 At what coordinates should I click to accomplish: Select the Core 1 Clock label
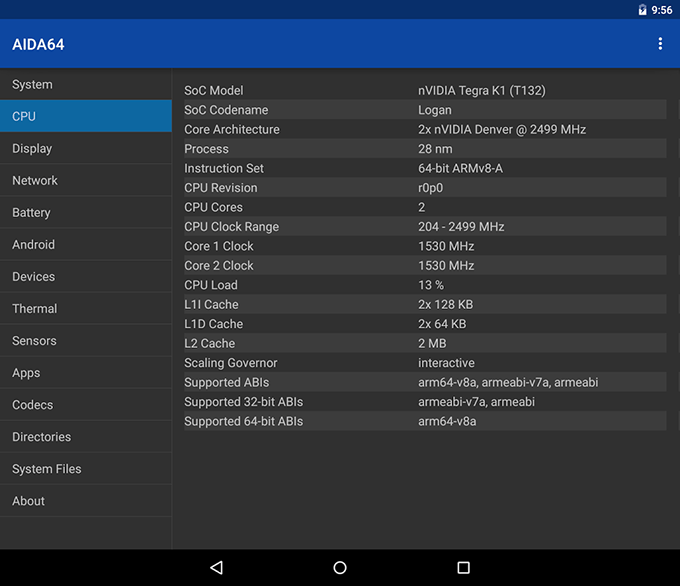pyautogui.click(x=219, y=246)
